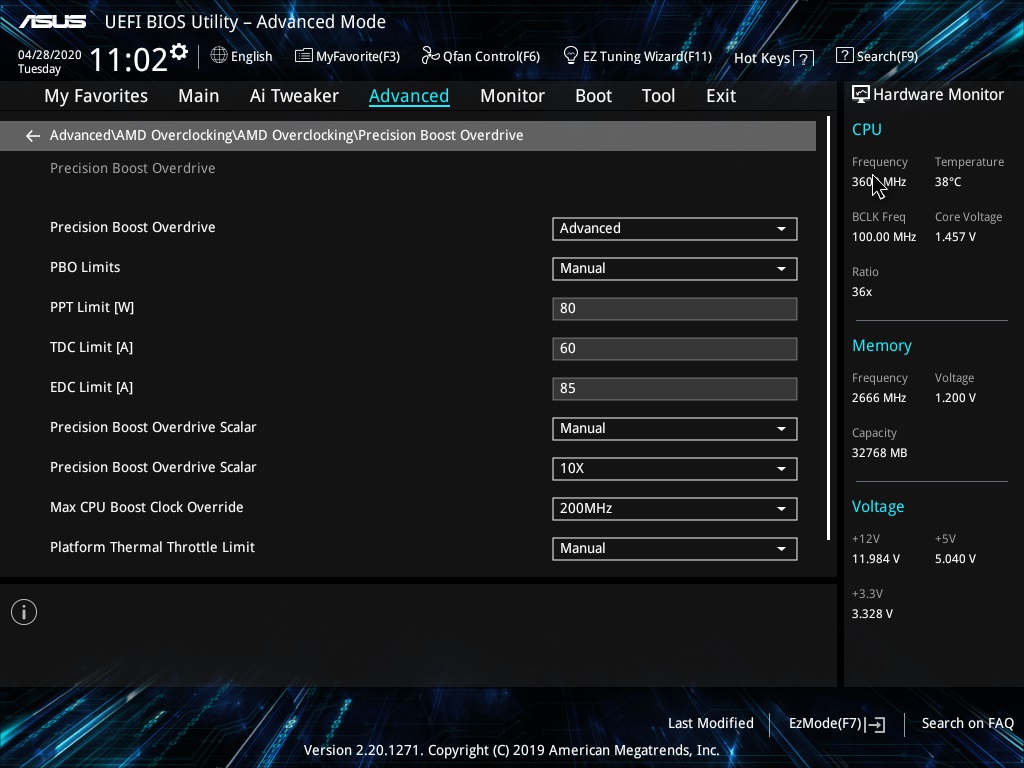Screen dimensions: 1024x768
Task: Click the Hardware Monitor display icon
Action: [x=861, y=95]
